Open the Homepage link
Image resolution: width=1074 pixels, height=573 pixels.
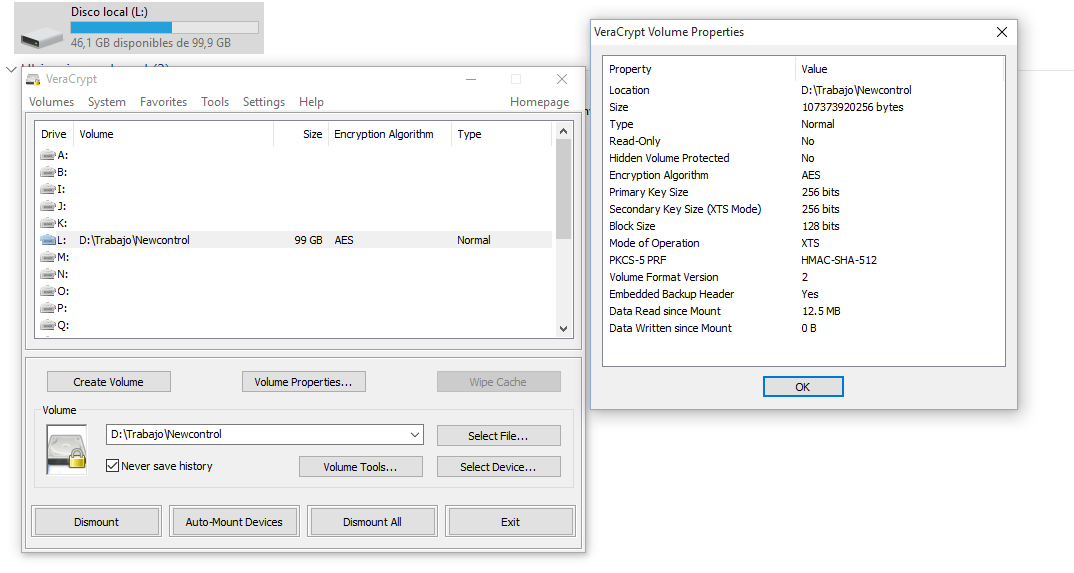click(540, 102)
